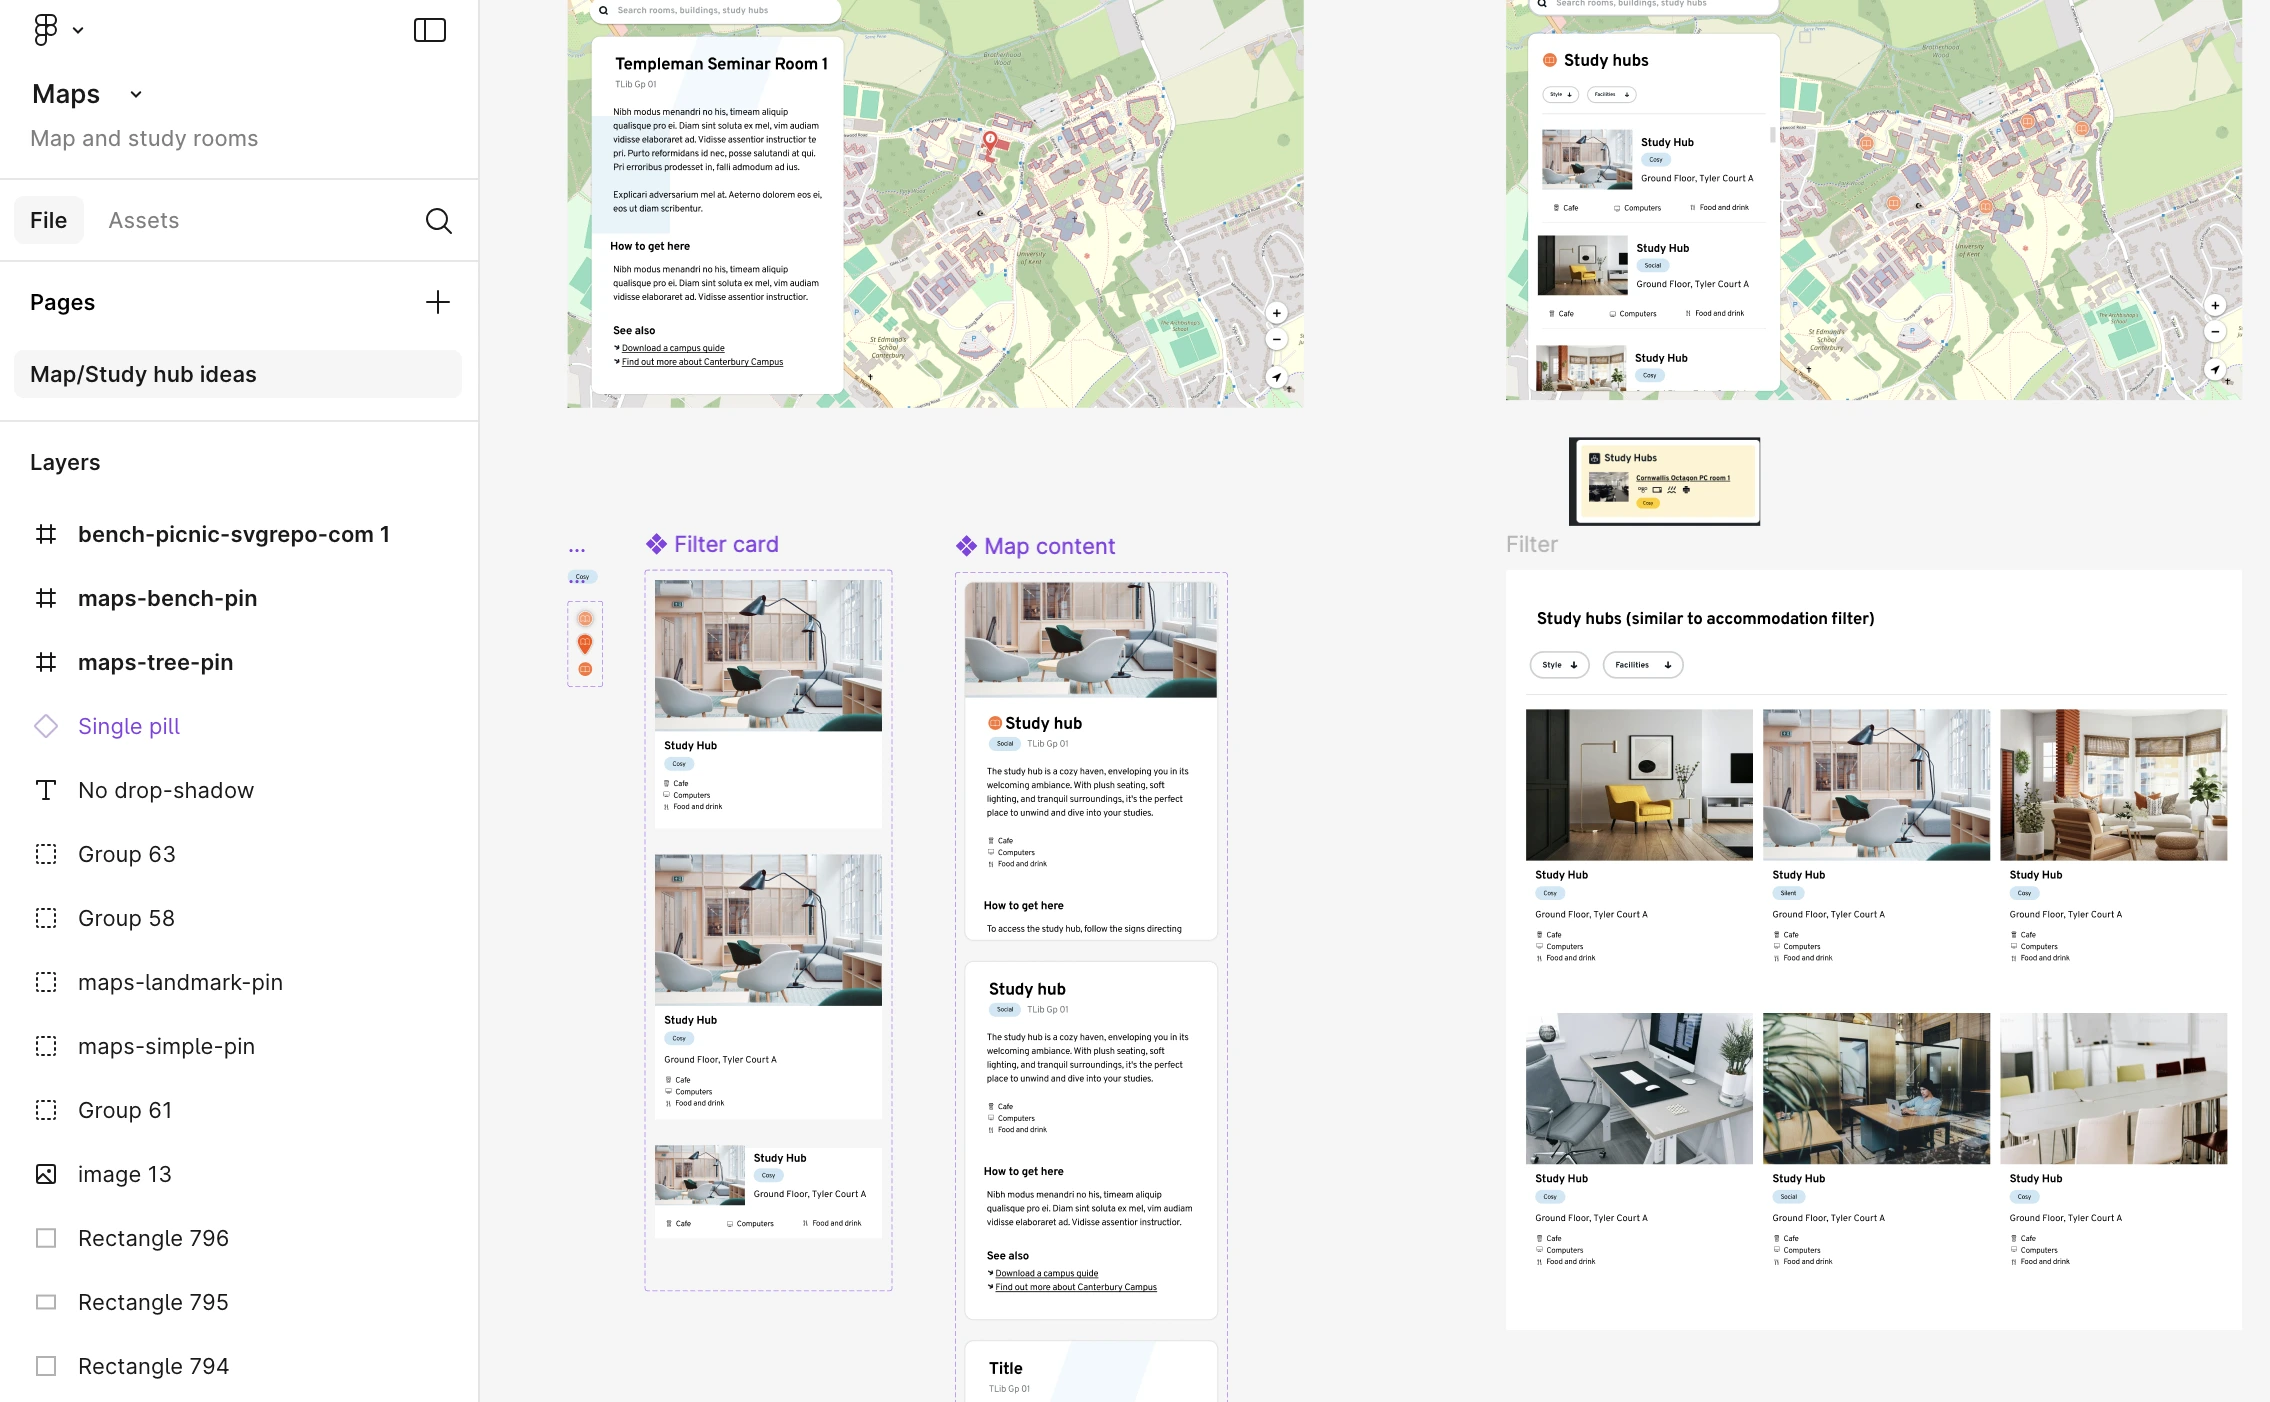Click frame icon of maps-bench-pin layer
Image resolution: width=2270 pixels, height=1402 pixels.
[x=46, y=598]
